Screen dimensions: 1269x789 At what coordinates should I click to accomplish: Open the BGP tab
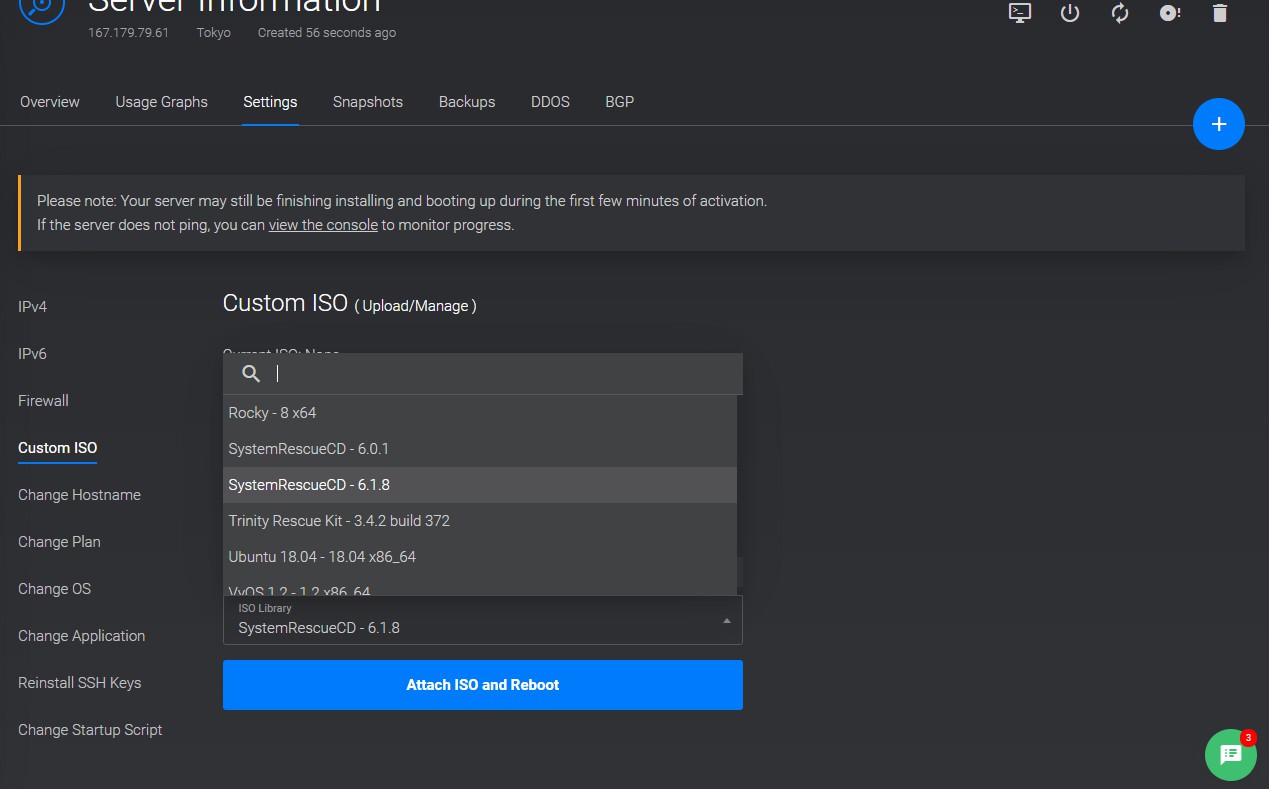[620, 102]
